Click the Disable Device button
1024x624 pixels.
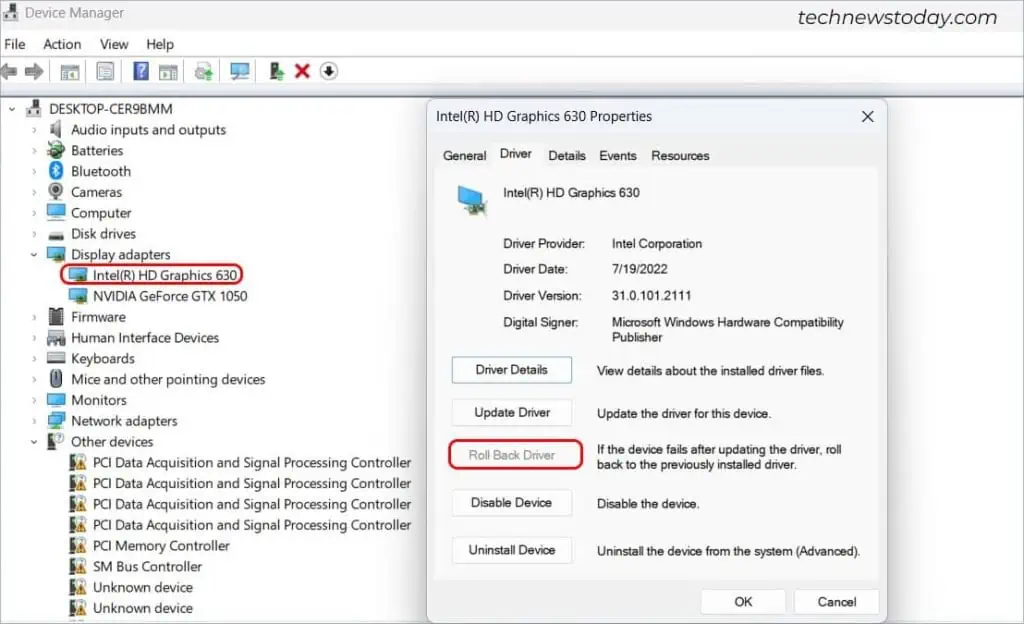pos(511,503)
